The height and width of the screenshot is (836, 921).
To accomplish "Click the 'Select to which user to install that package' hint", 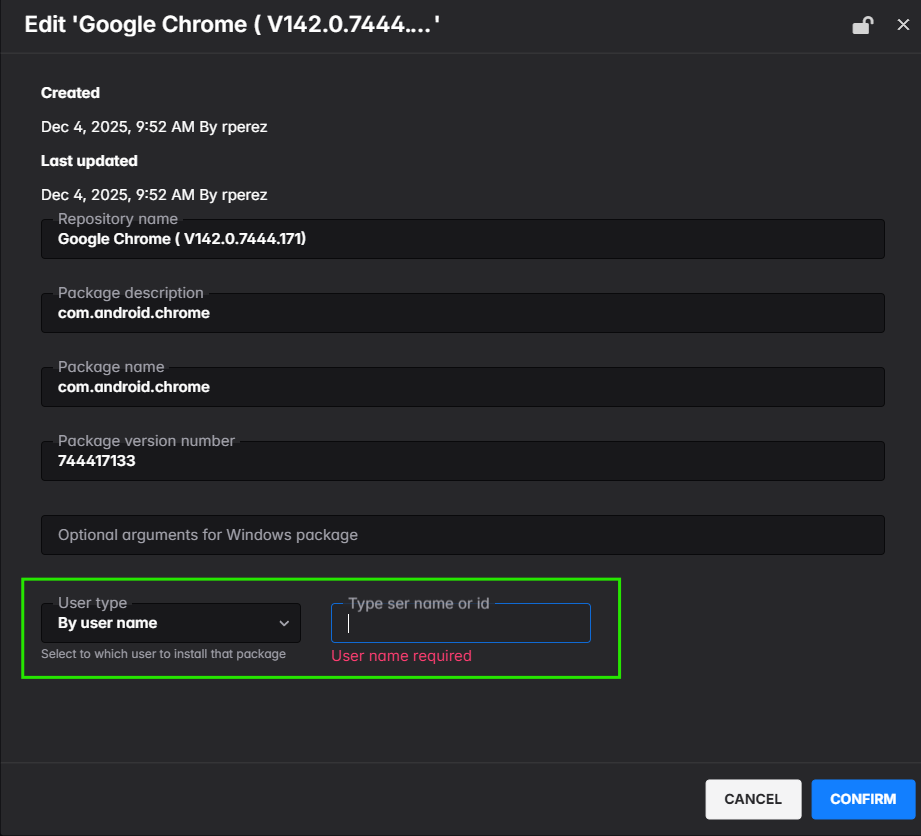I will pos(163,654).
